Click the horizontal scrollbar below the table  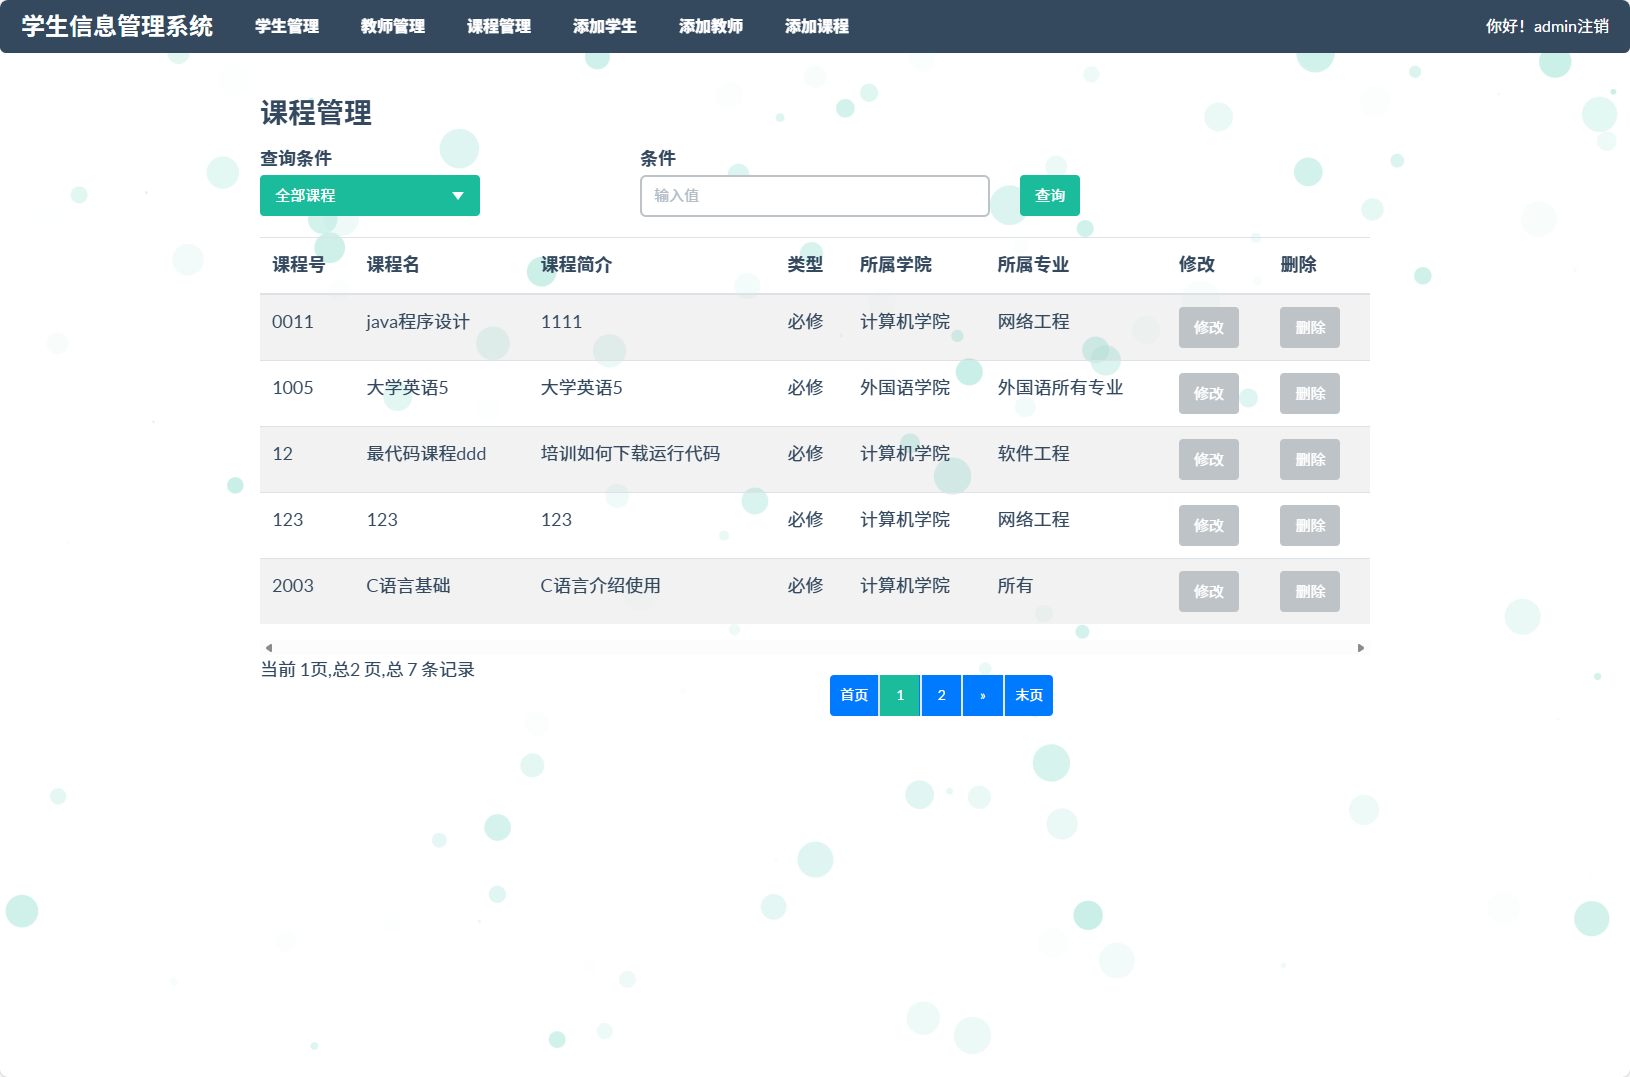pos(814,647)
